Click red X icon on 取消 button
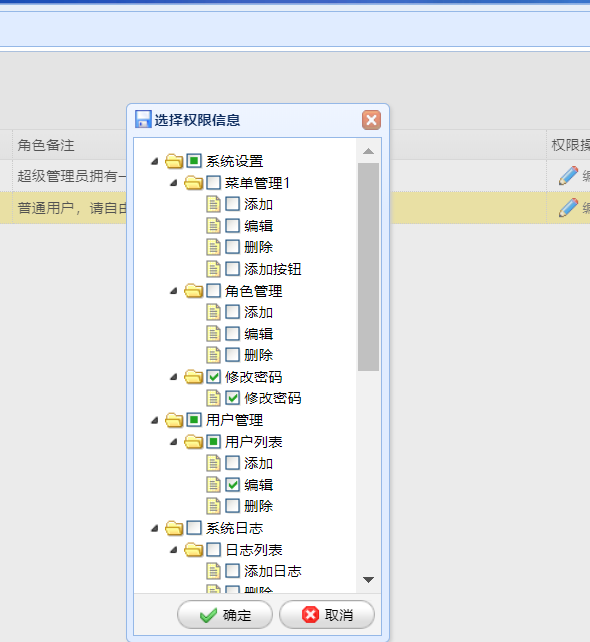This screenshot has width=590, height=642. pos(310,615)
